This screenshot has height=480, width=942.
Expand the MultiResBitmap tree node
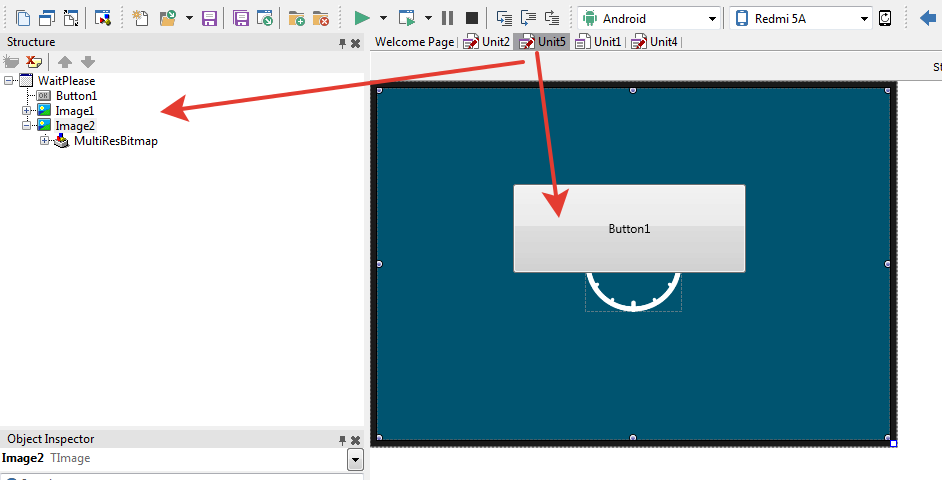[44, 141]
